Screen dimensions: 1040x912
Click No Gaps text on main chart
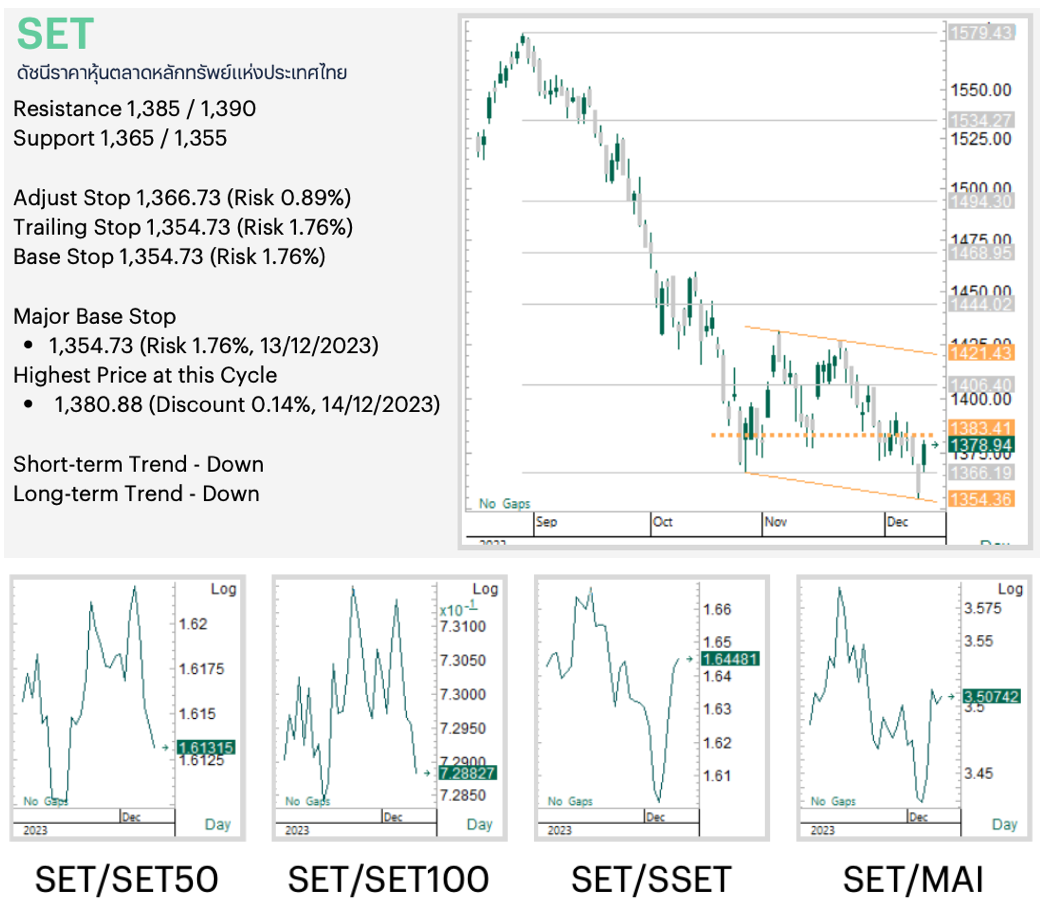(505, 503)
